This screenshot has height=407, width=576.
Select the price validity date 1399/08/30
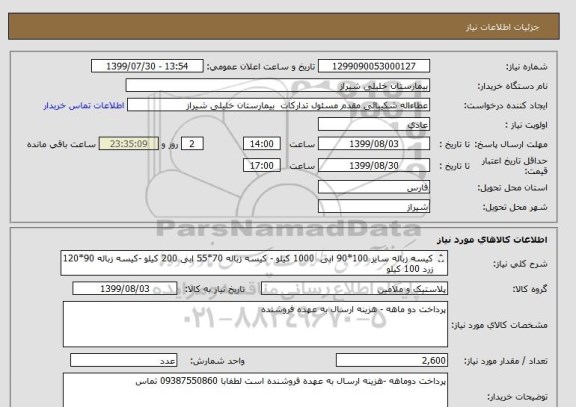pyautogui.click(x=374, y=165)
